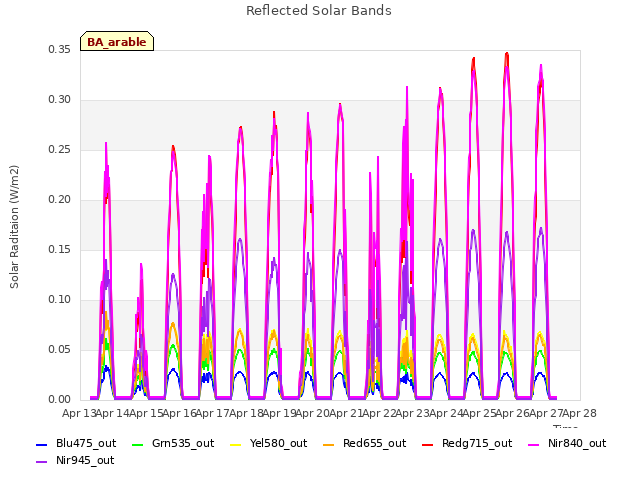Click the orange Red655_out legend color marker

[329, 444]
